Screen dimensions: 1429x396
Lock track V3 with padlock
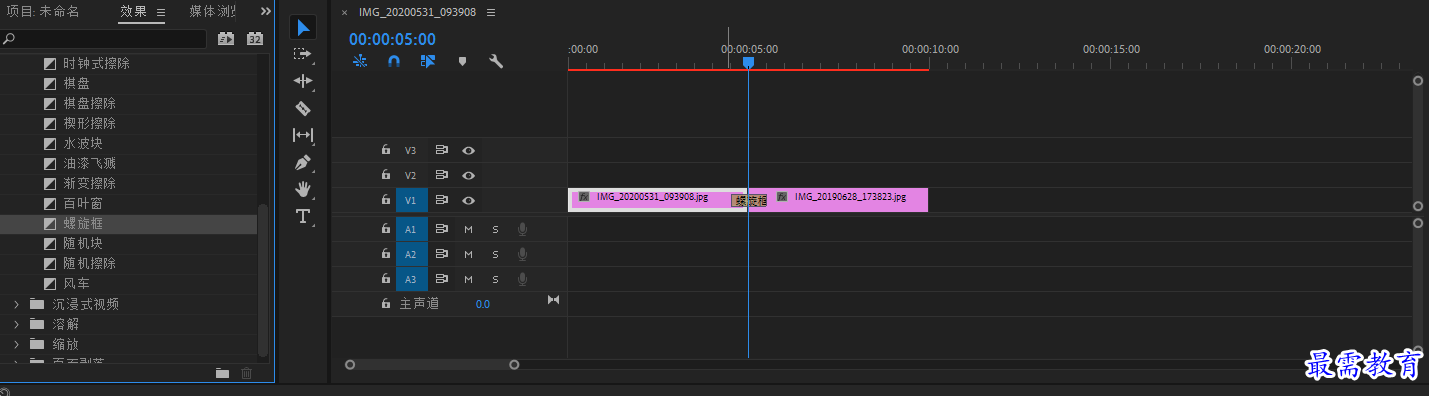coord(386,150)
